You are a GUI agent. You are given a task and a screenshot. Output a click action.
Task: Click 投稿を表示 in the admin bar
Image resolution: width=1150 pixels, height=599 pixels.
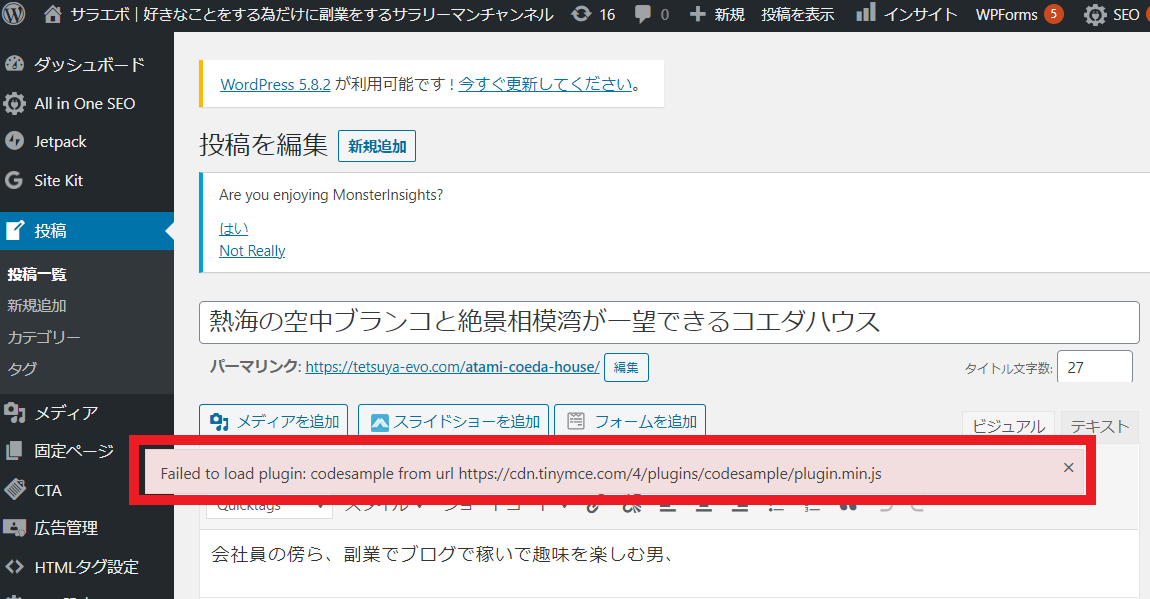click(x=797, y=14)
